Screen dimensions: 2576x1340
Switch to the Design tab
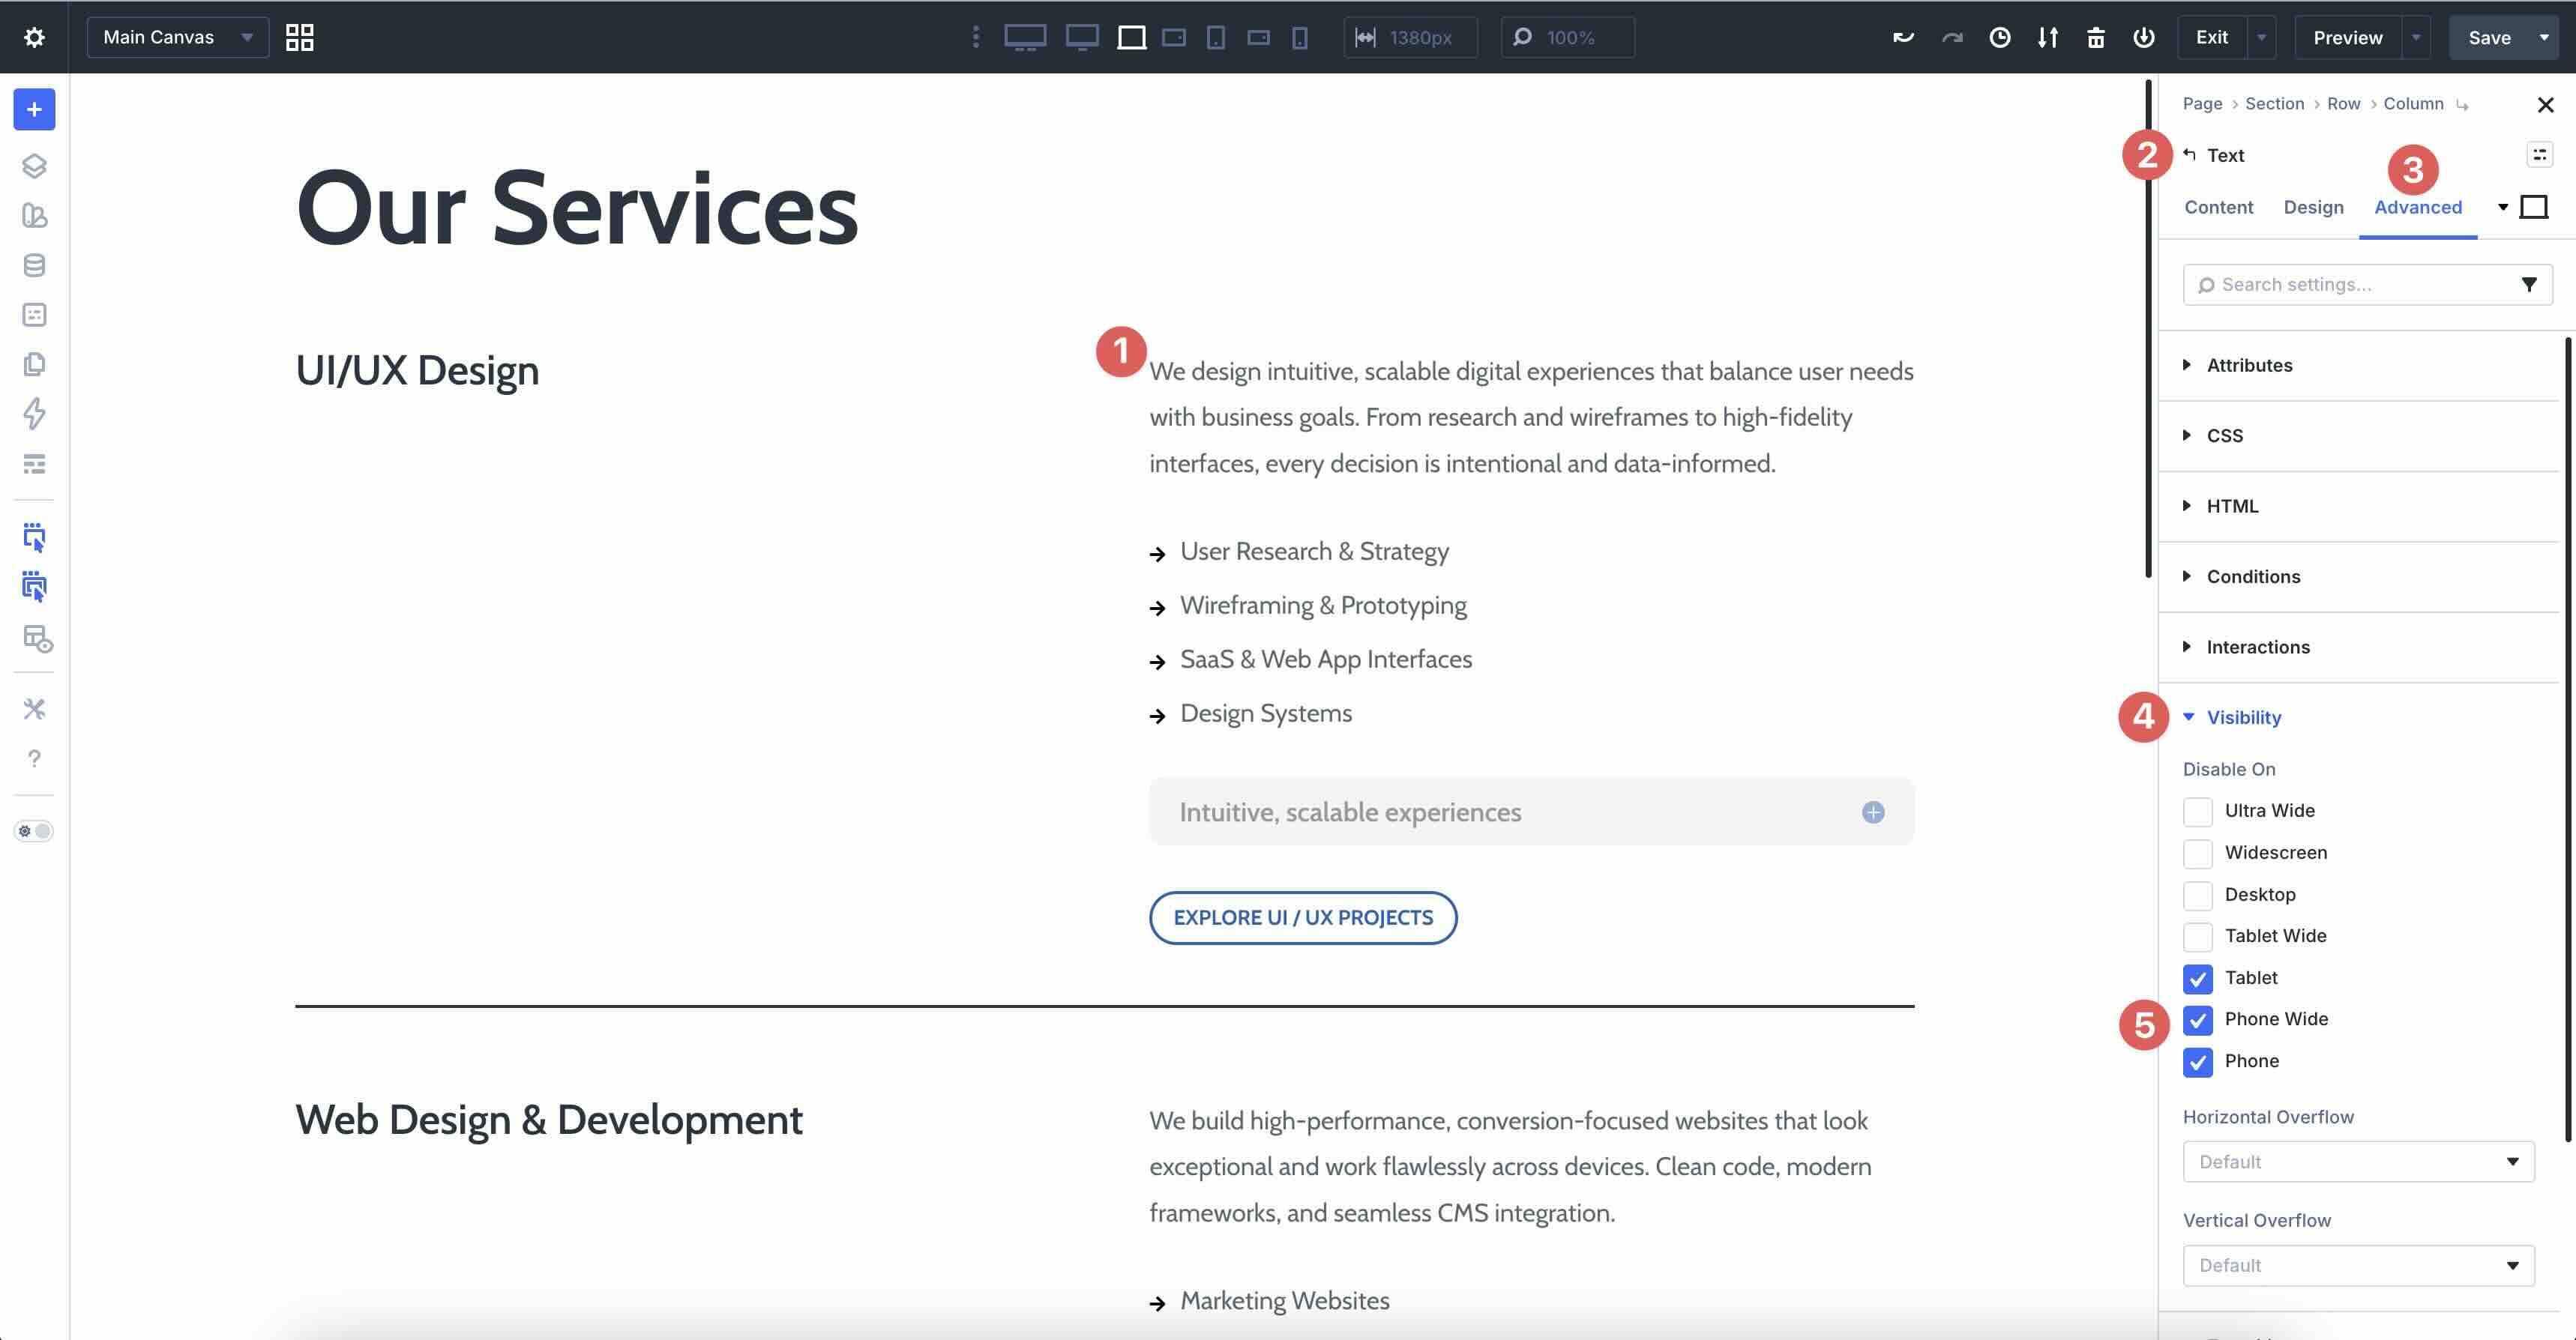pyautogui.click(x=2313, y=207)
